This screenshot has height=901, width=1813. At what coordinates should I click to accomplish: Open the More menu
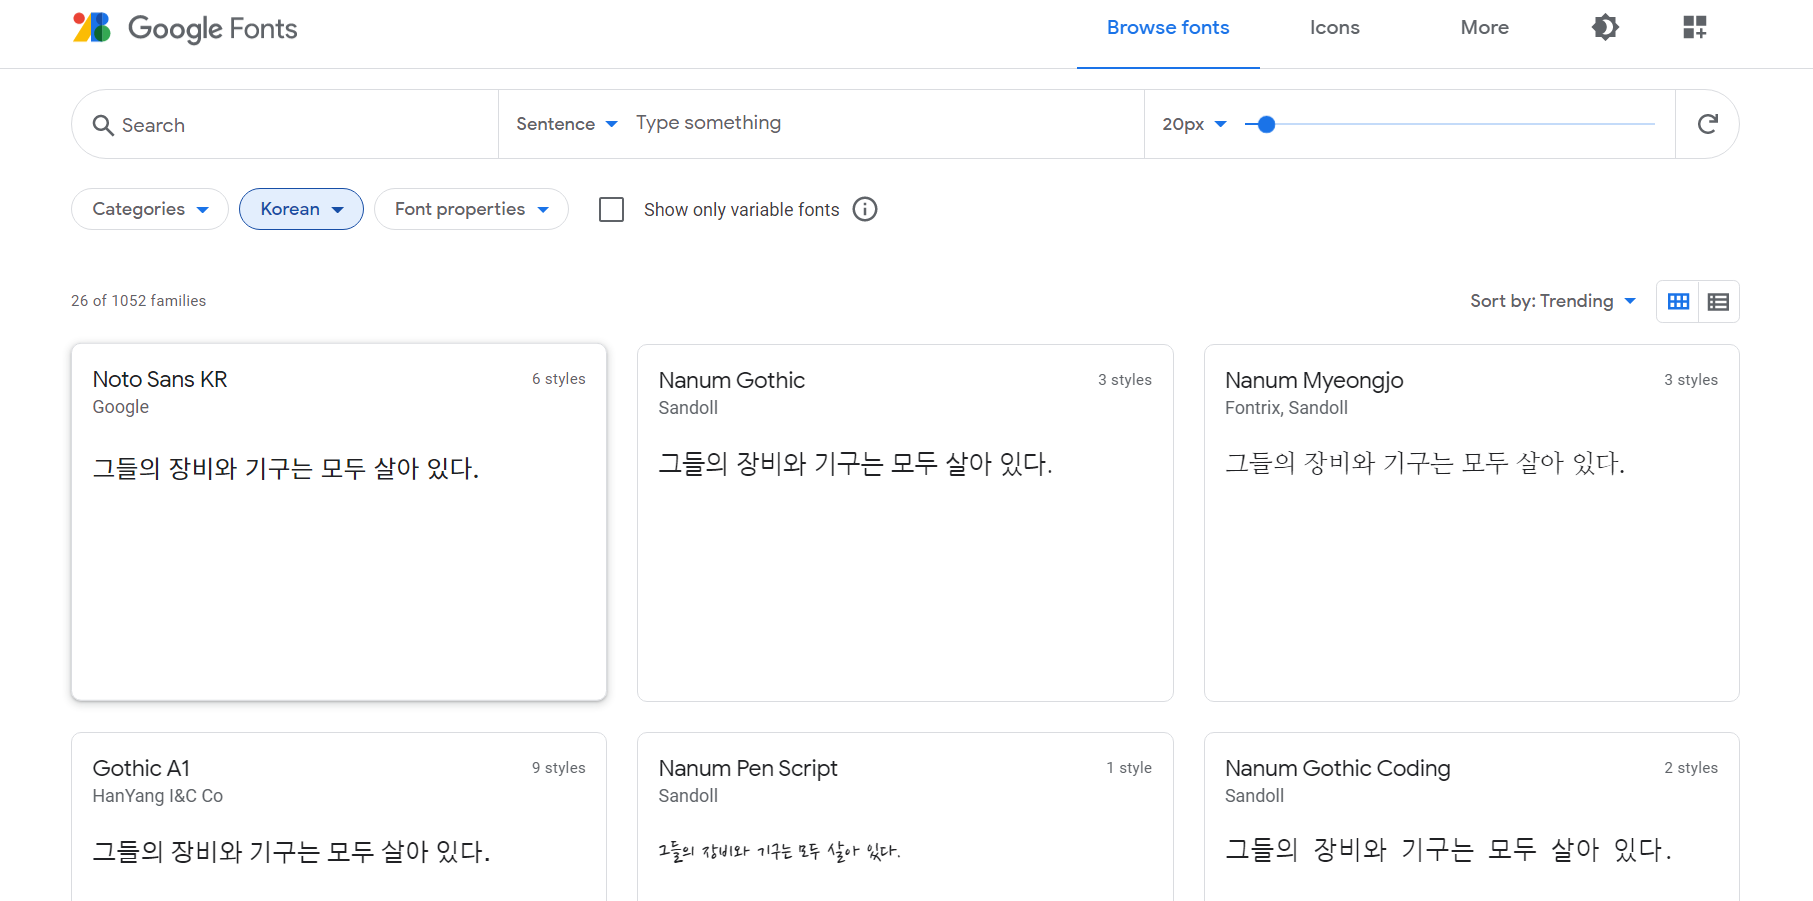pos(1484,27)
